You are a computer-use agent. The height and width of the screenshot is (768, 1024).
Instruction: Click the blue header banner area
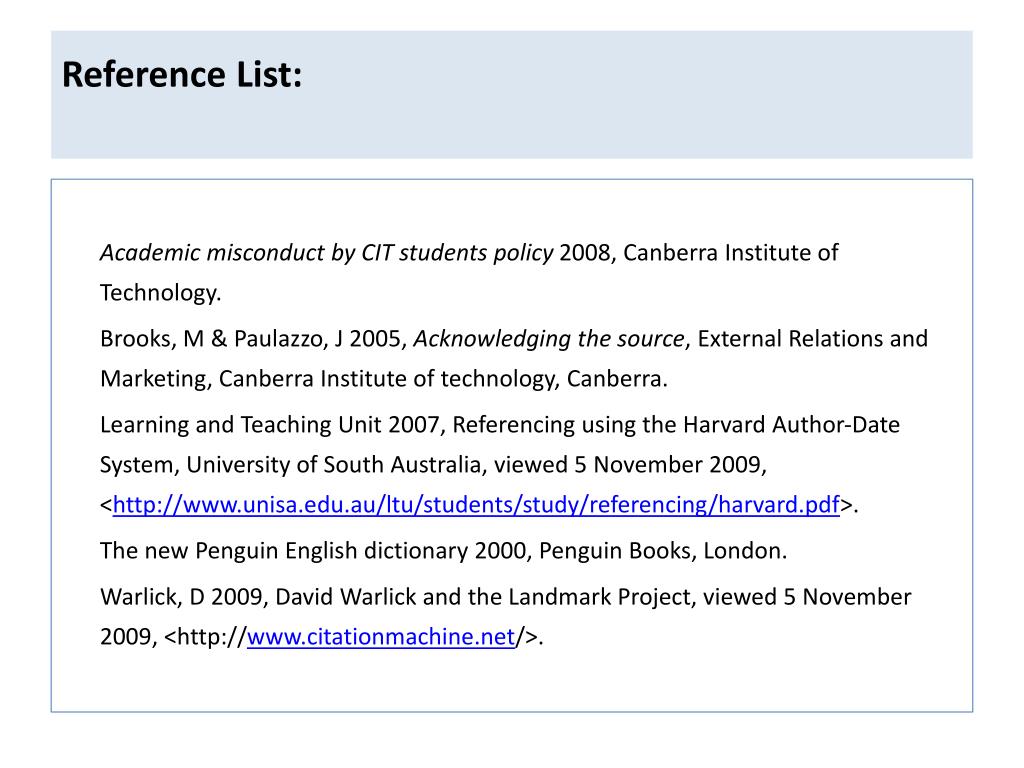point(512,95)
